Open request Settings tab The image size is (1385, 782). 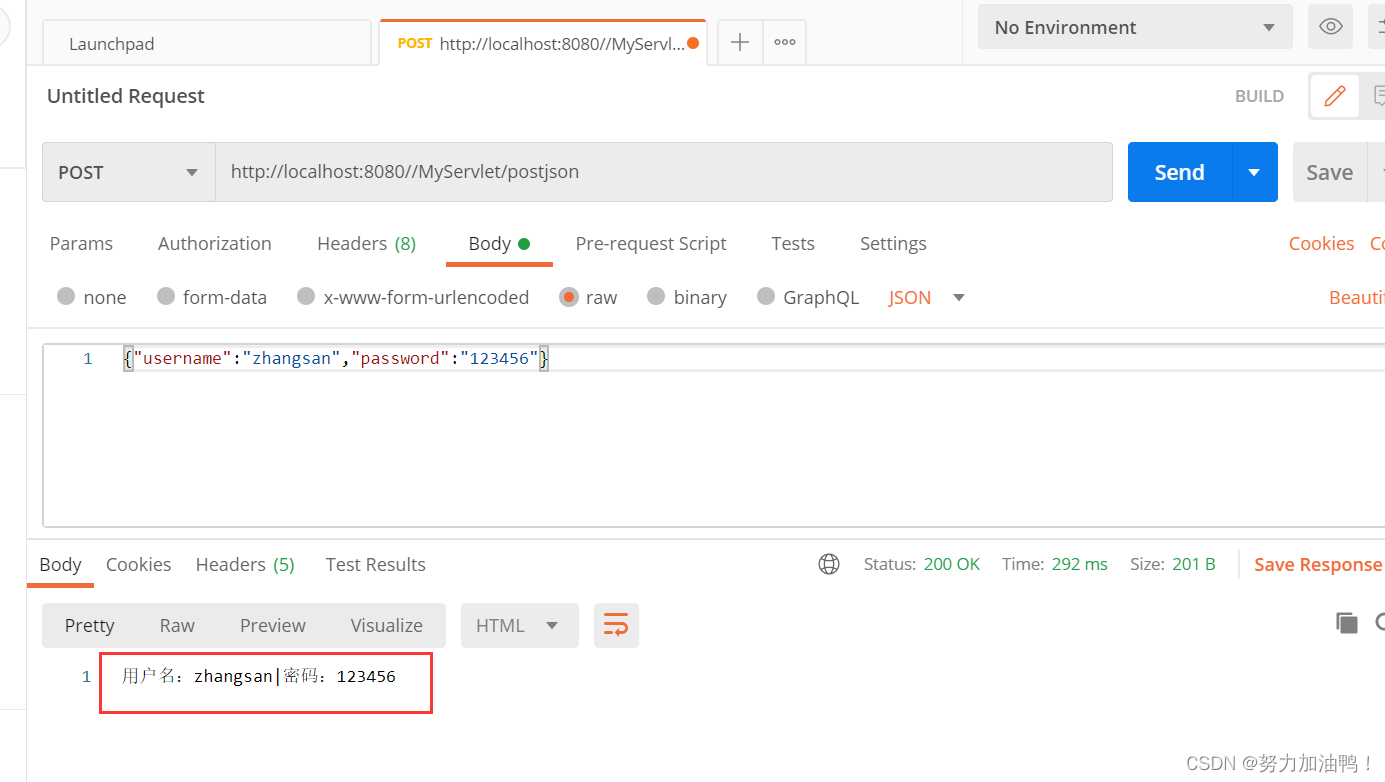893,243
